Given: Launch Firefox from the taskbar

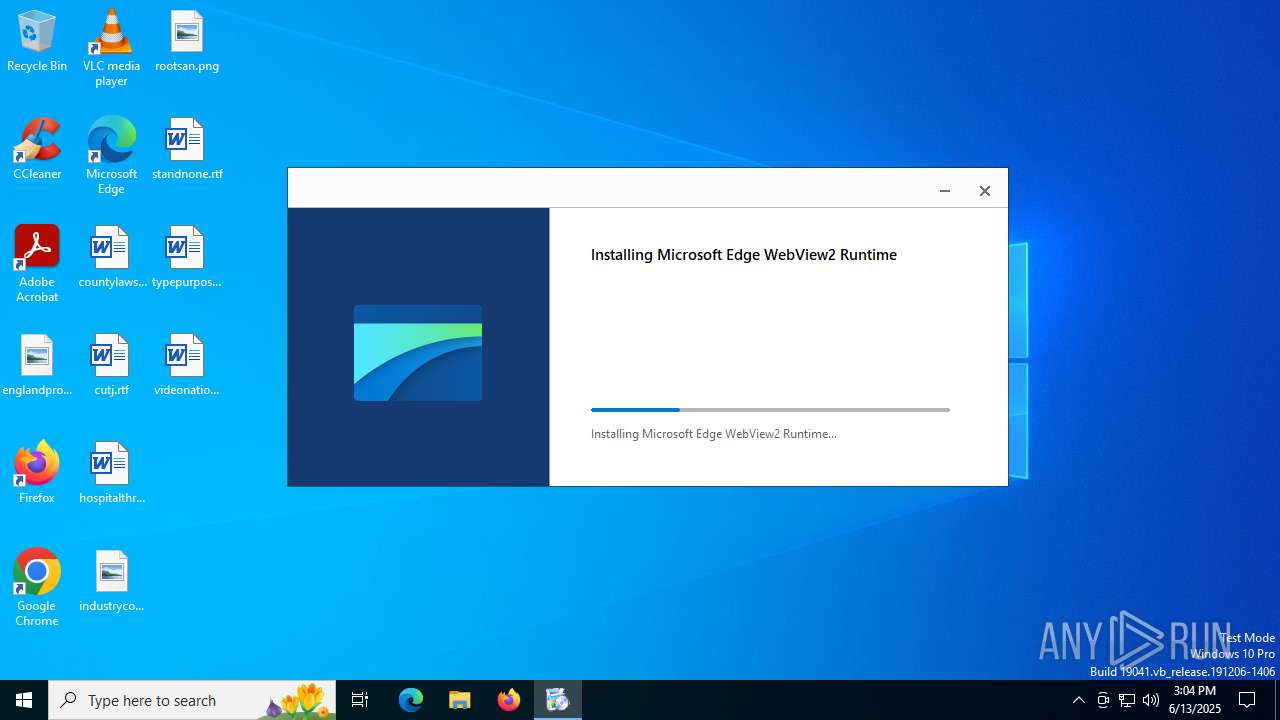Looking at the screenshot, I should click(x=509, y=700).
